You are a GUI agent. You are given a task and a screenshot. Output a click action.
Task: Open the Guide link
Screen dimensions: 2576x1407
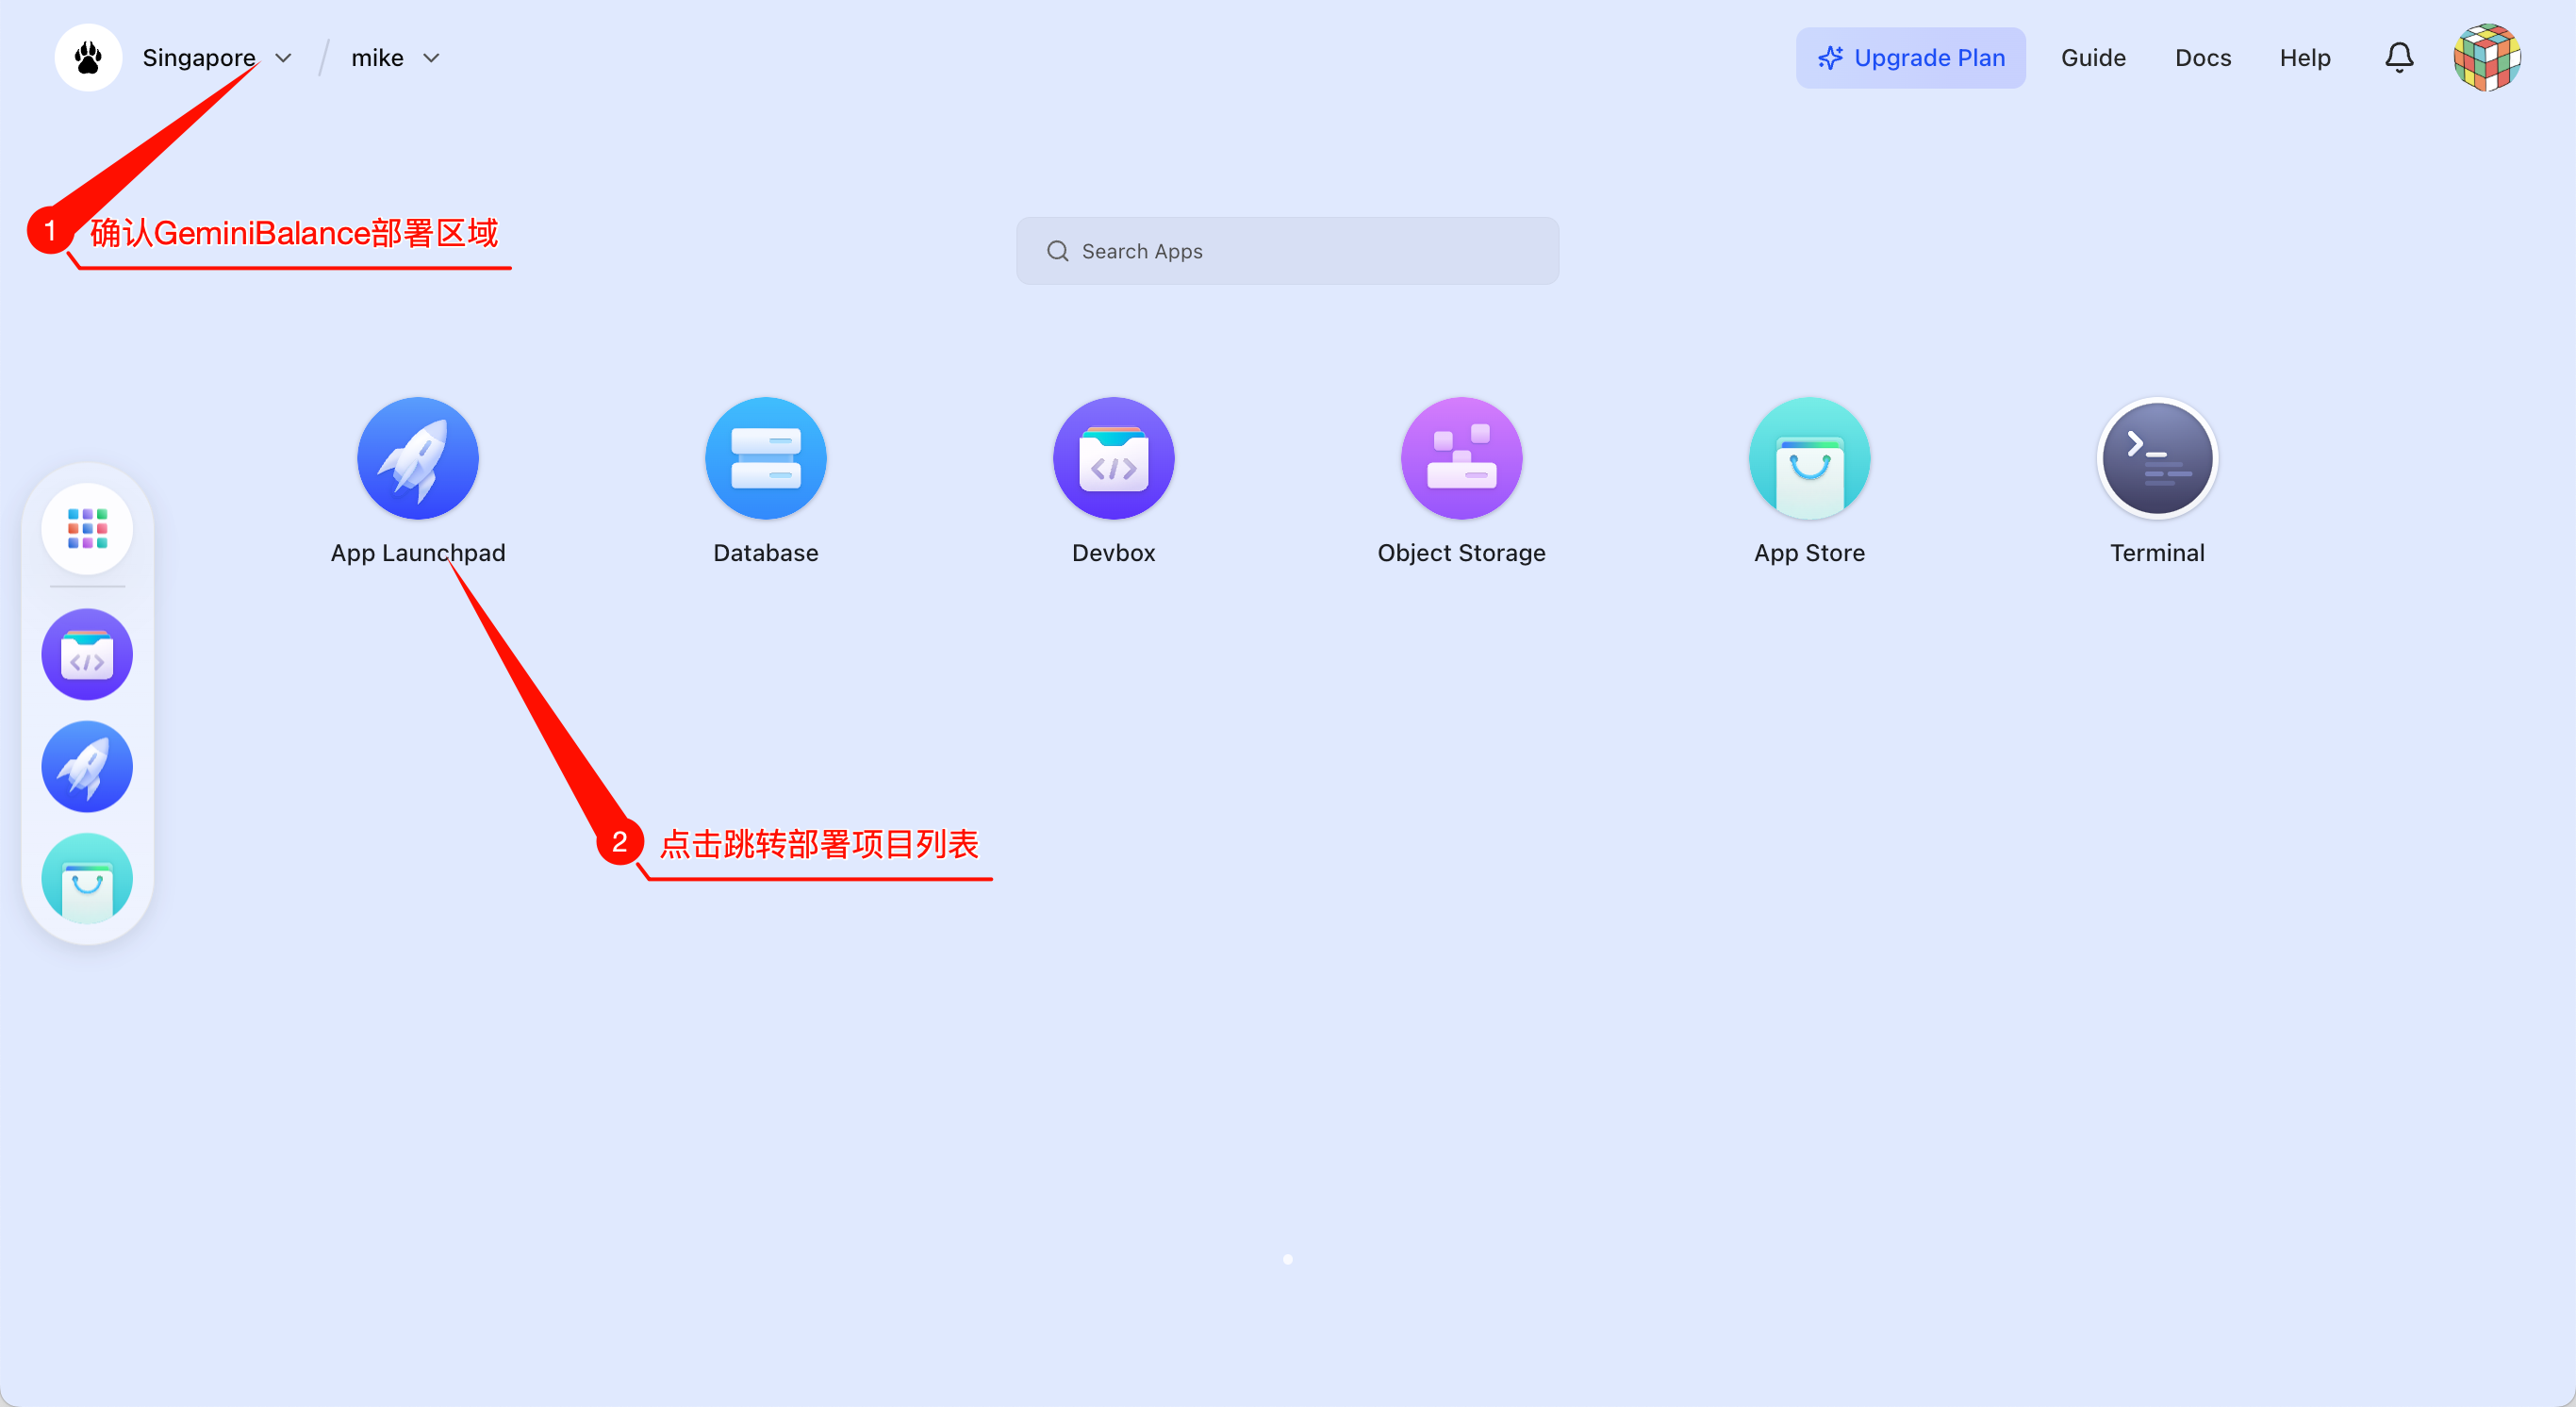click(x=2093, y=58)
